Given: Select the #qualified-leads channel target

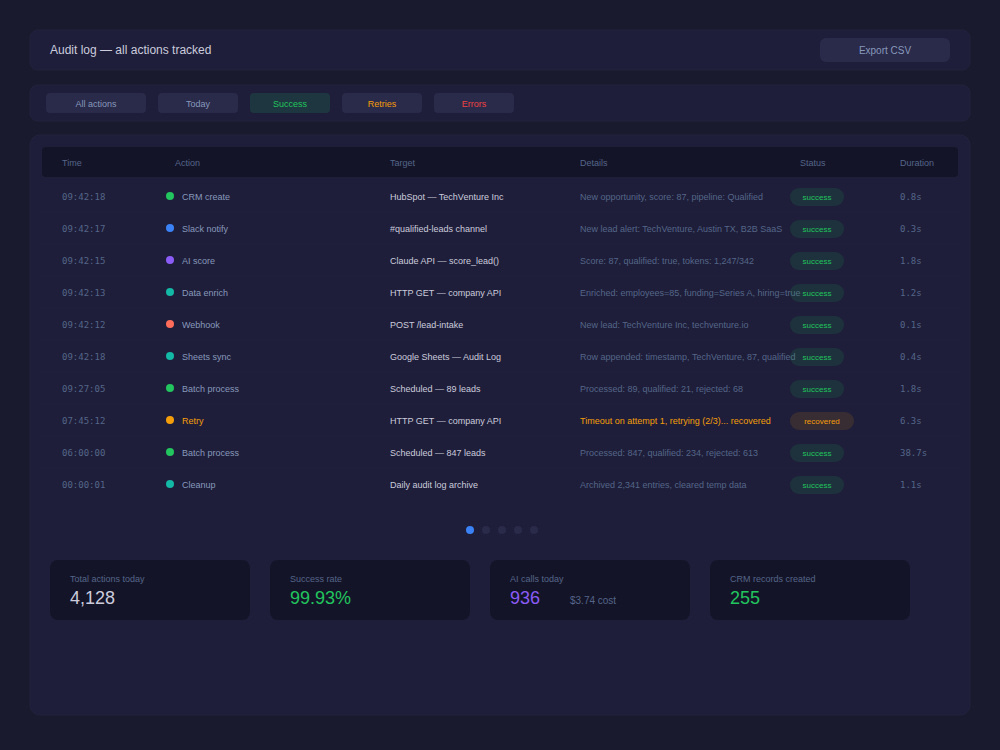Looking at the screenshot, I should 438,228.
